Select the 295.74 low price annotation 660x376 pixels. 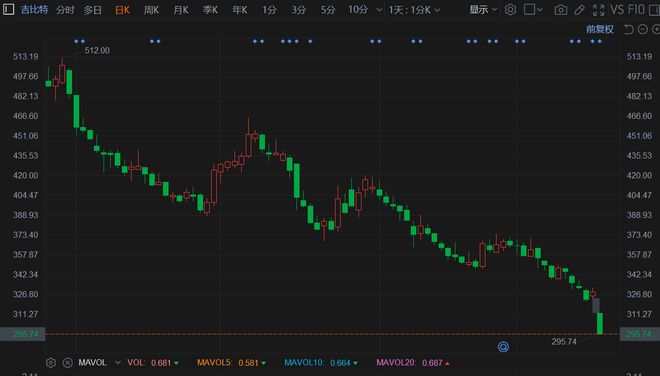click(x=564, y=341)
